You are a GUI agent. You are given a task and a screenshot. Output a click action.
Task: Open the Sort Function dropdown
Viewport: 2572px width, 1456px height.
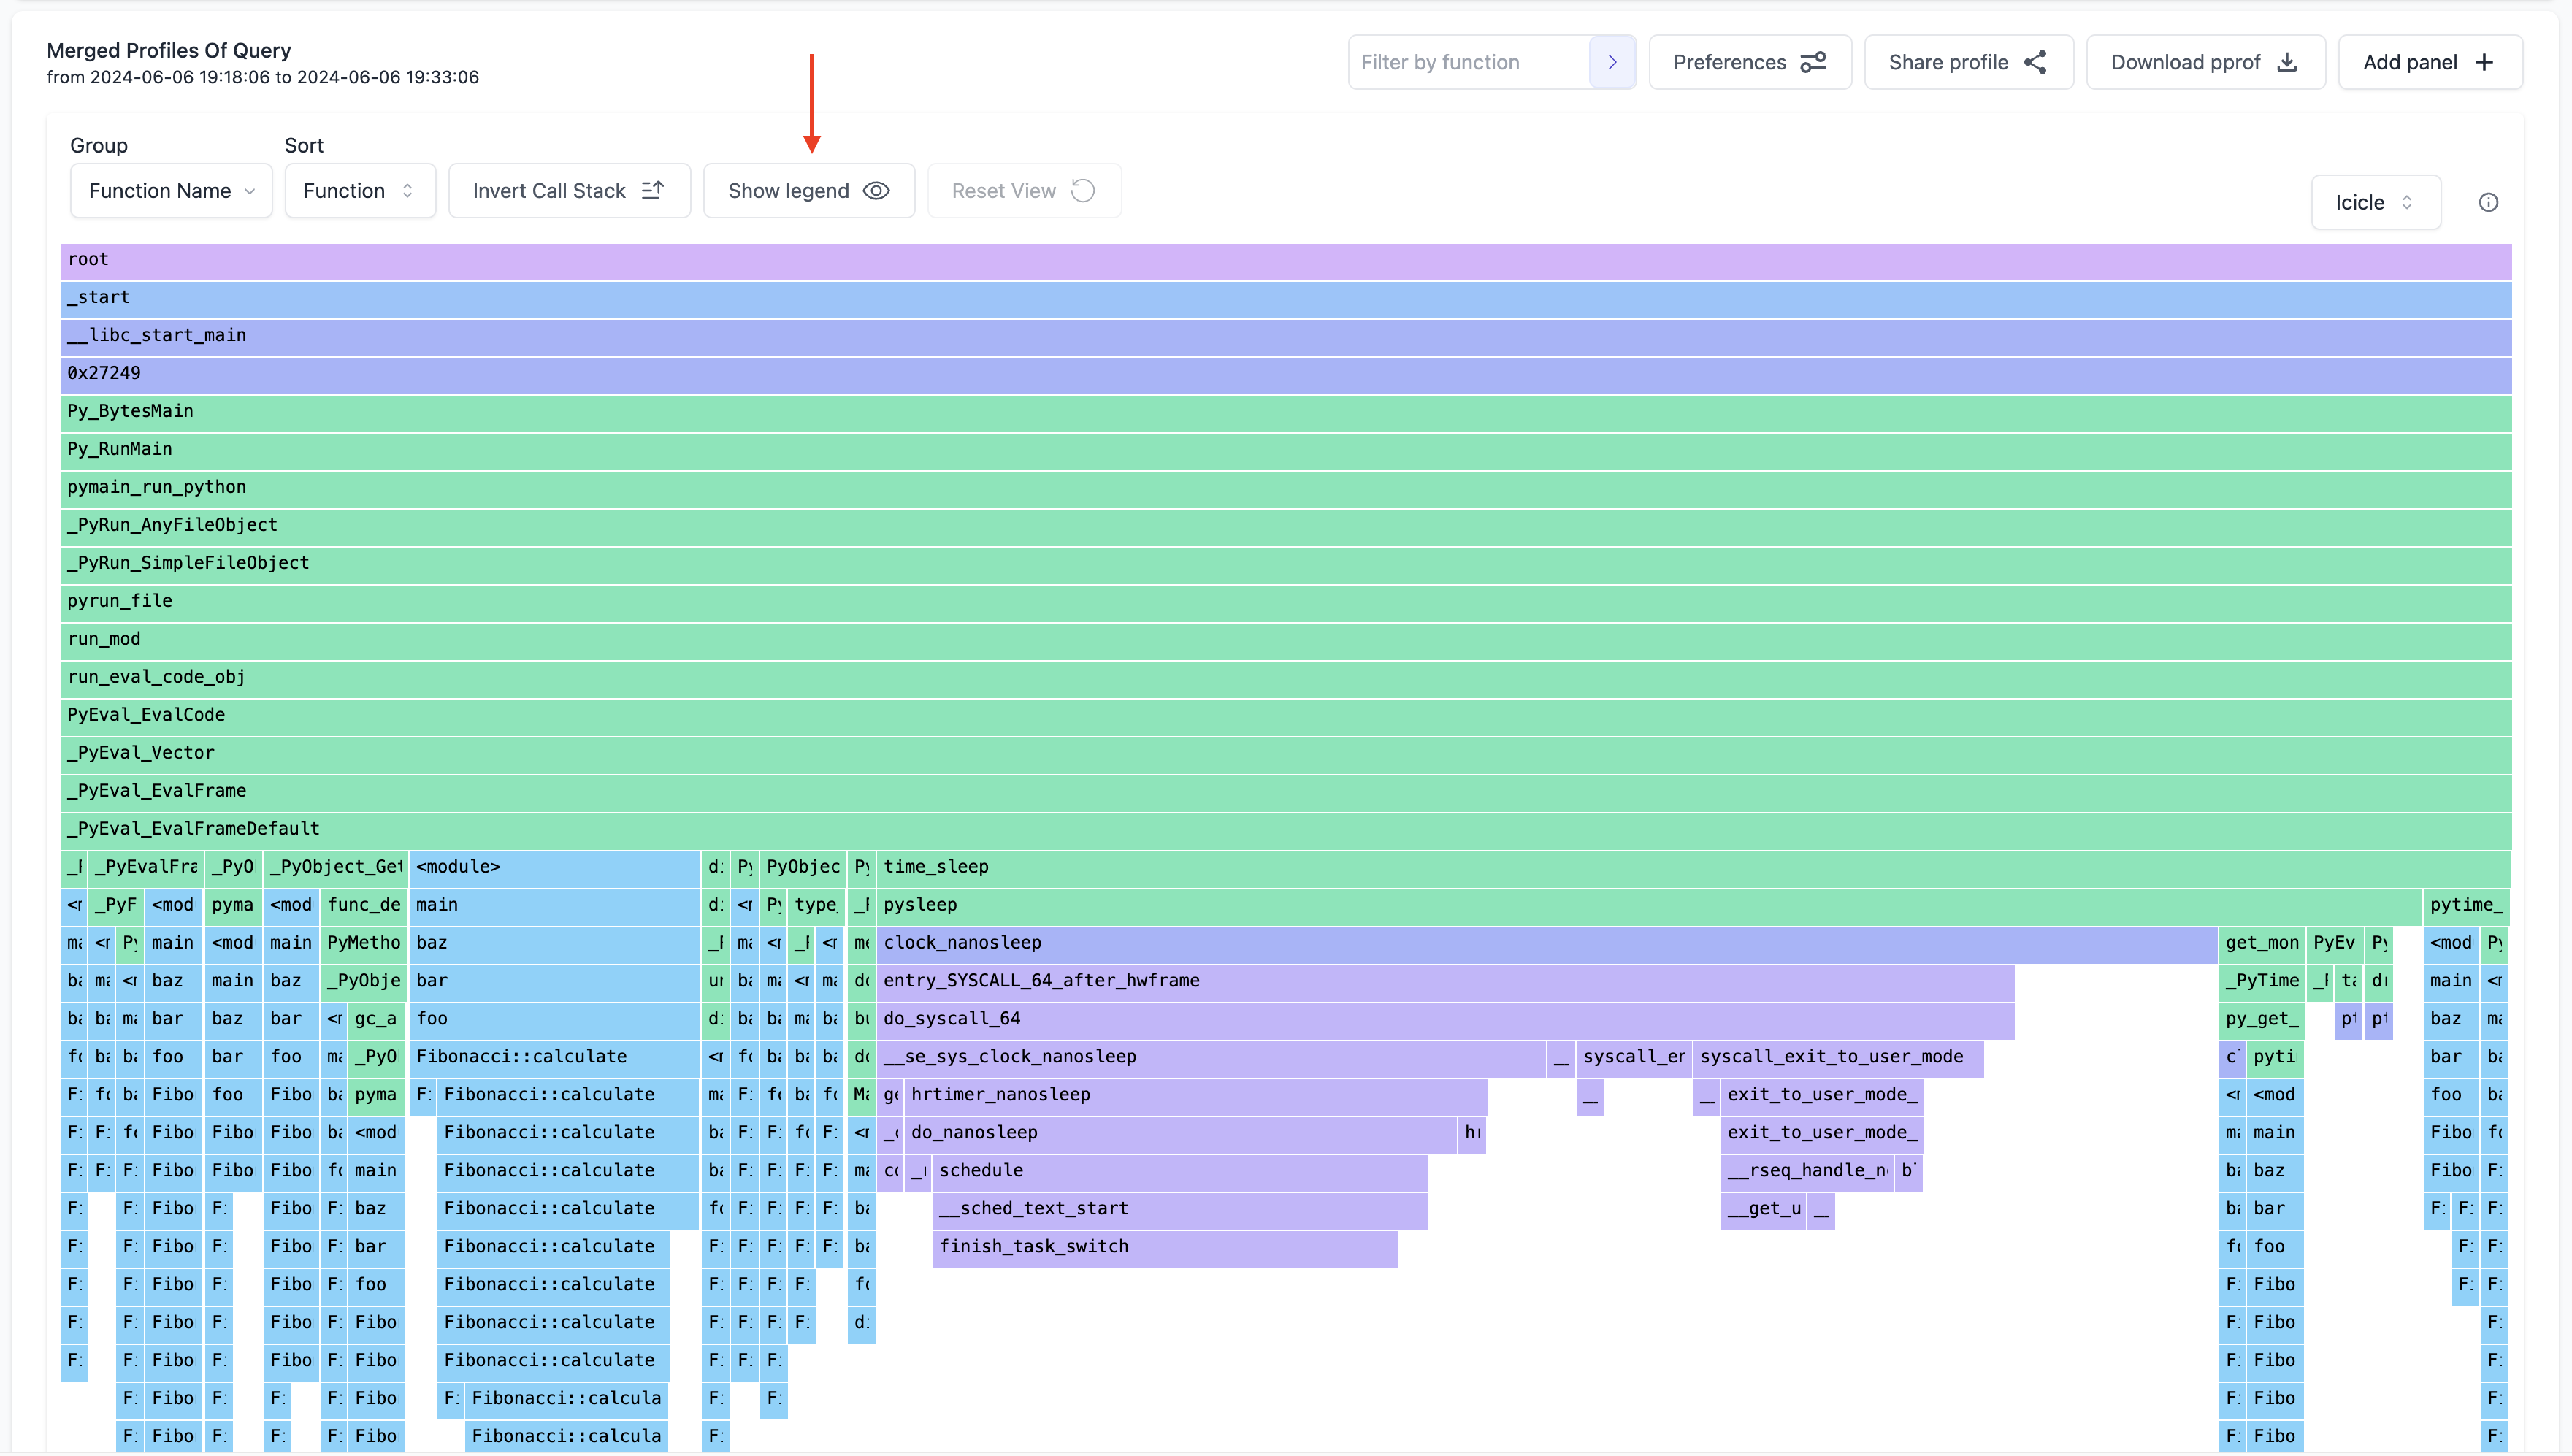click(x=359, y=190)
